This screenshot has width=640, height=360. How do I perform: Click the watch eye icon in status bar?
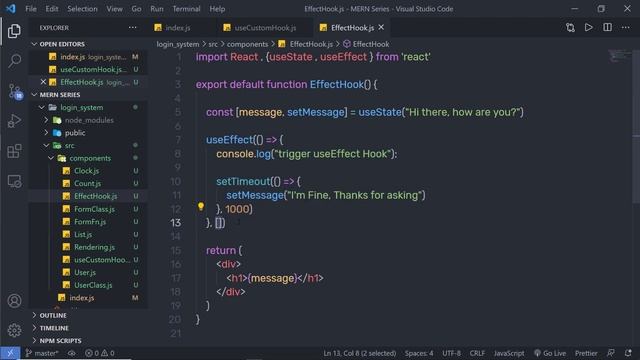click(x=72, y=353)
